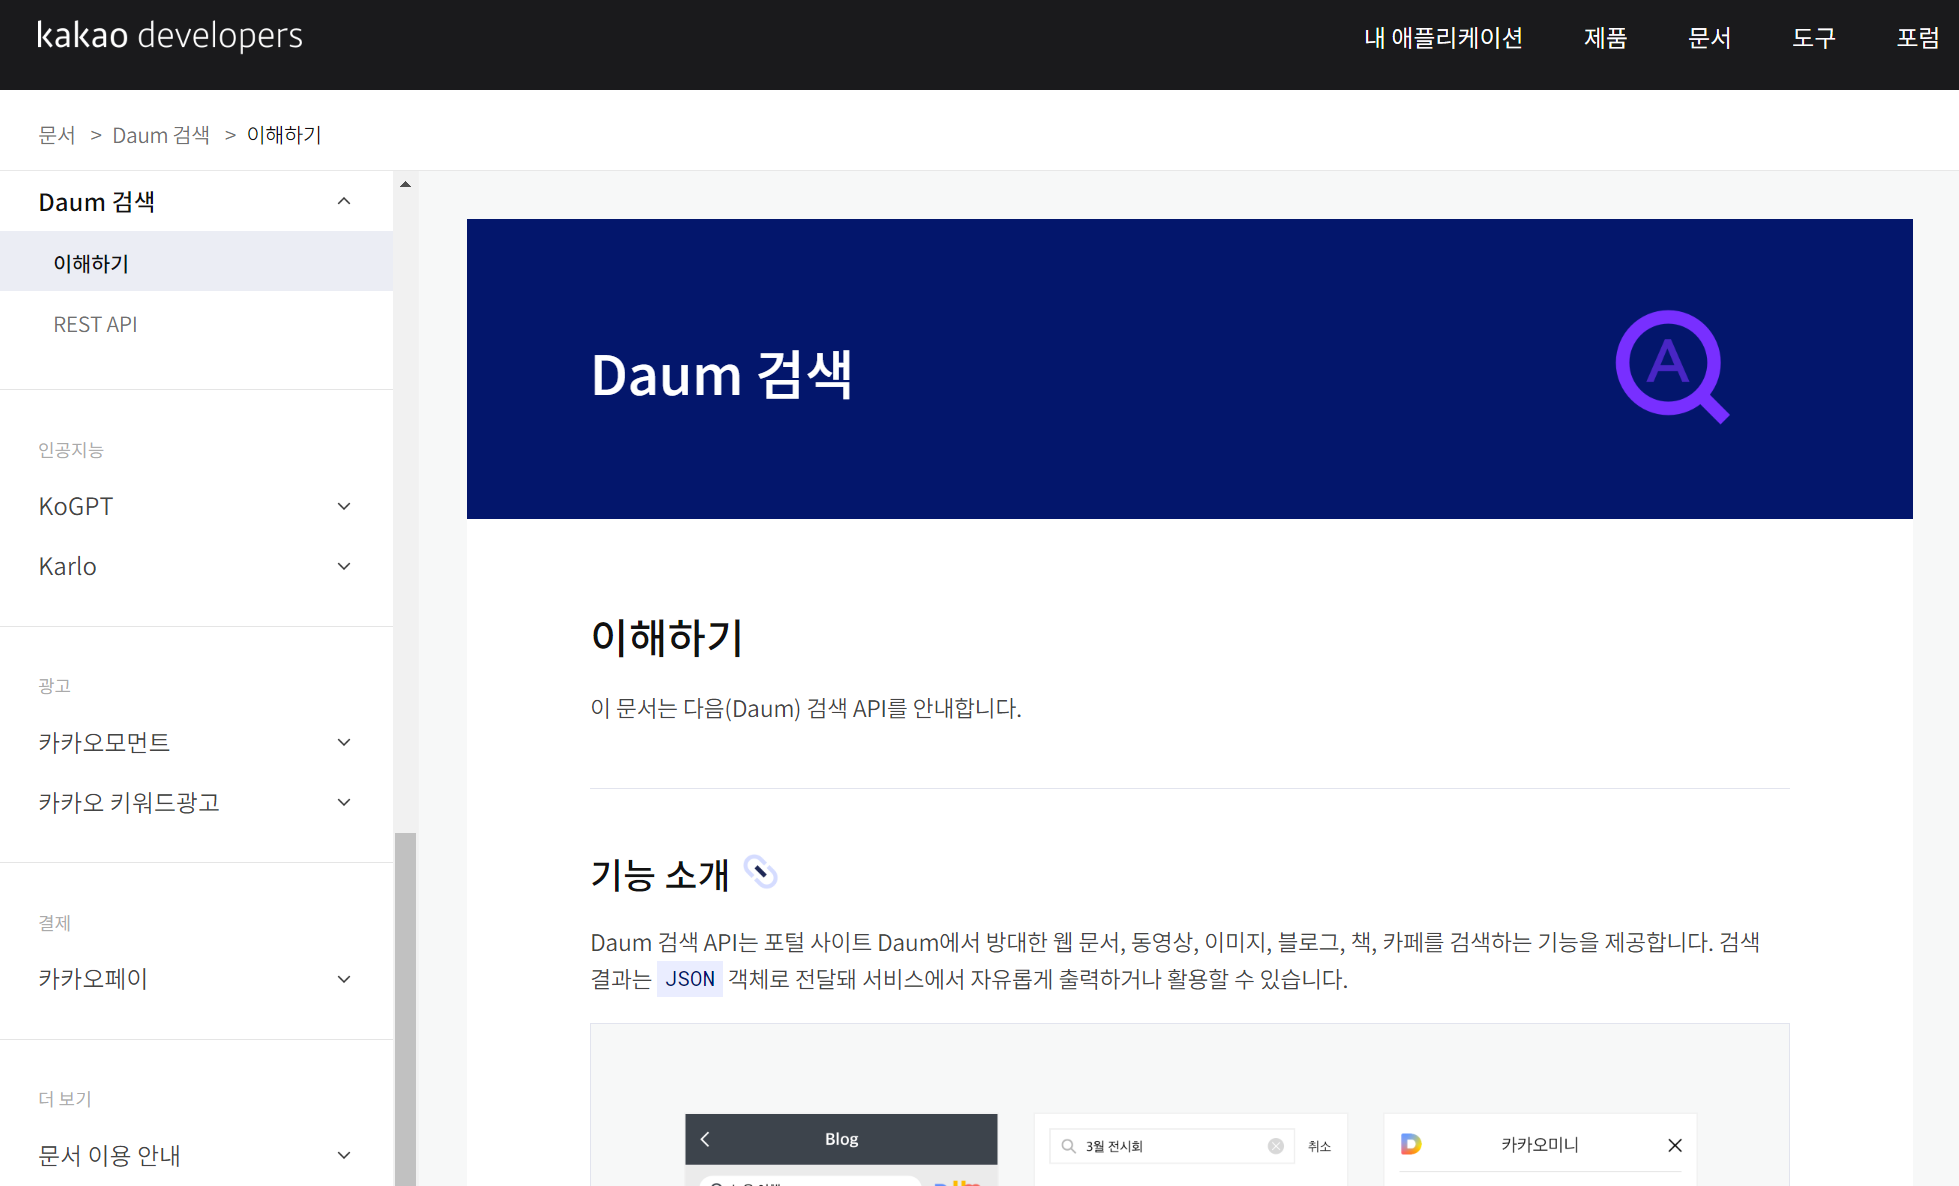Click the magnifier icon in 3월 전시회 search
The width and height of the screenshot is (1959, 1186).
pyautogui.click(x=1068, y=1146)
